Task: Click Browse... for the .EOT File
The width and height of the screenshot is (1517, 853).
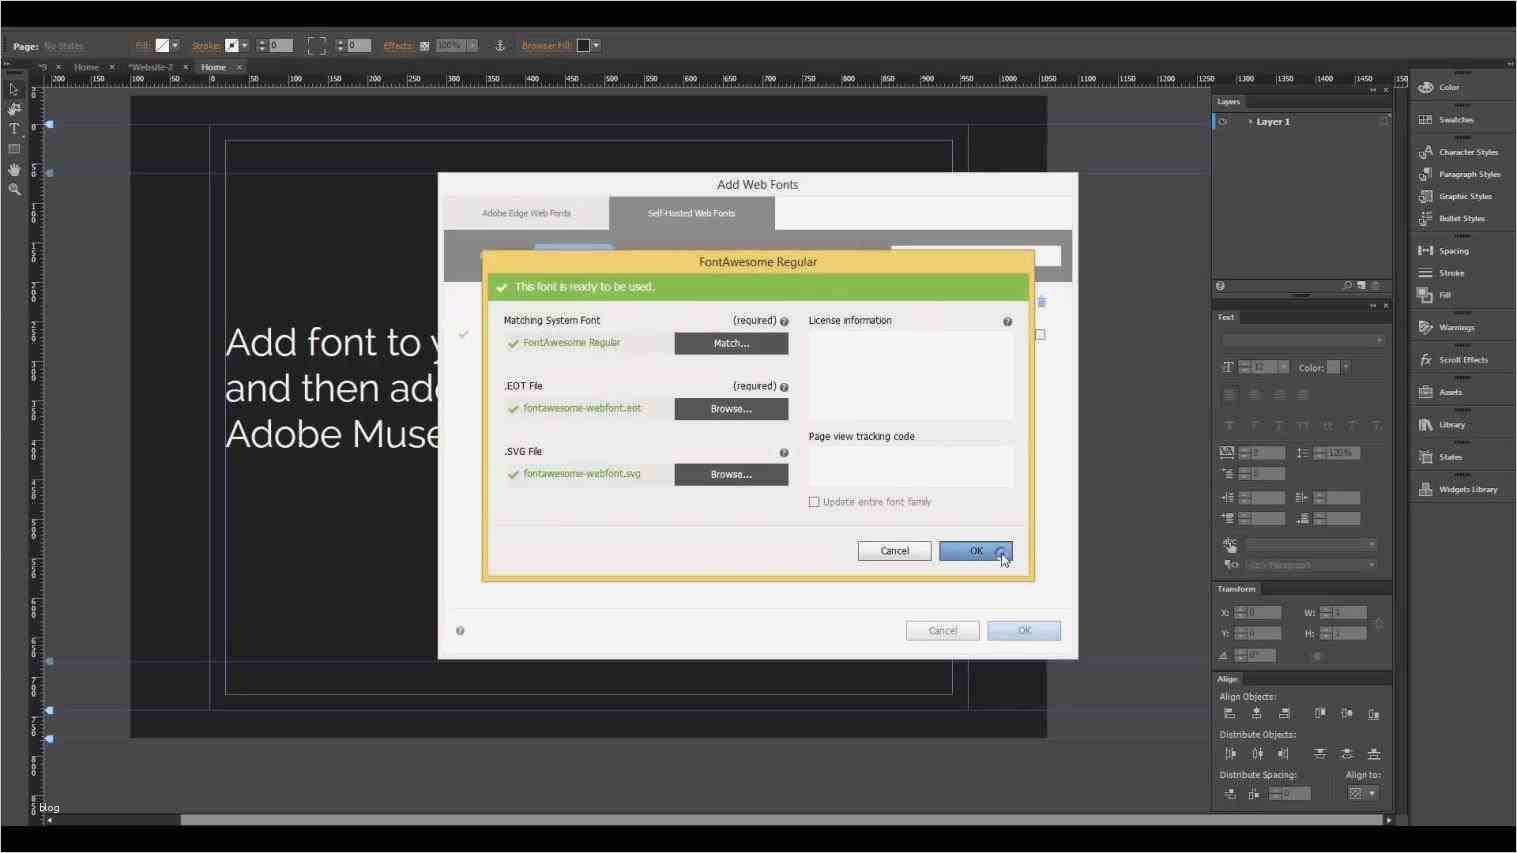Action: (x=731, y=409)
